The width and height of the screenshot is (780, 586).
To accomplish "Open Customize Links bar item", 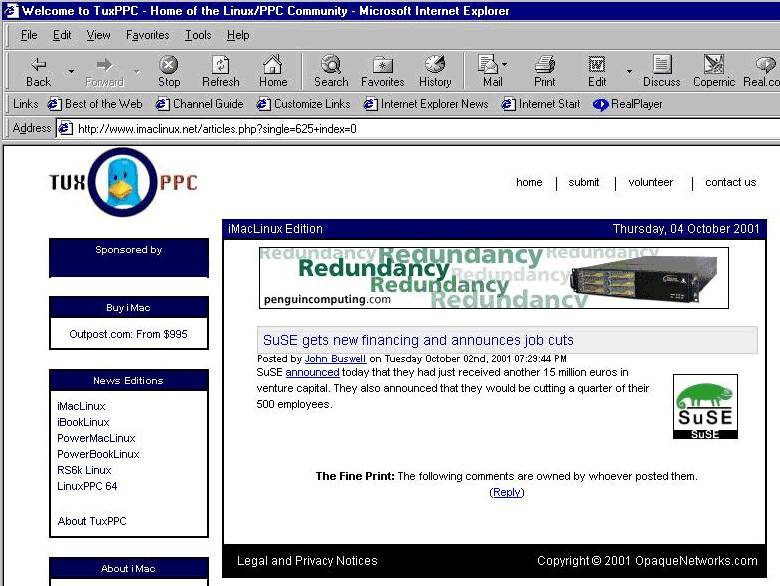I will [303, 104].
